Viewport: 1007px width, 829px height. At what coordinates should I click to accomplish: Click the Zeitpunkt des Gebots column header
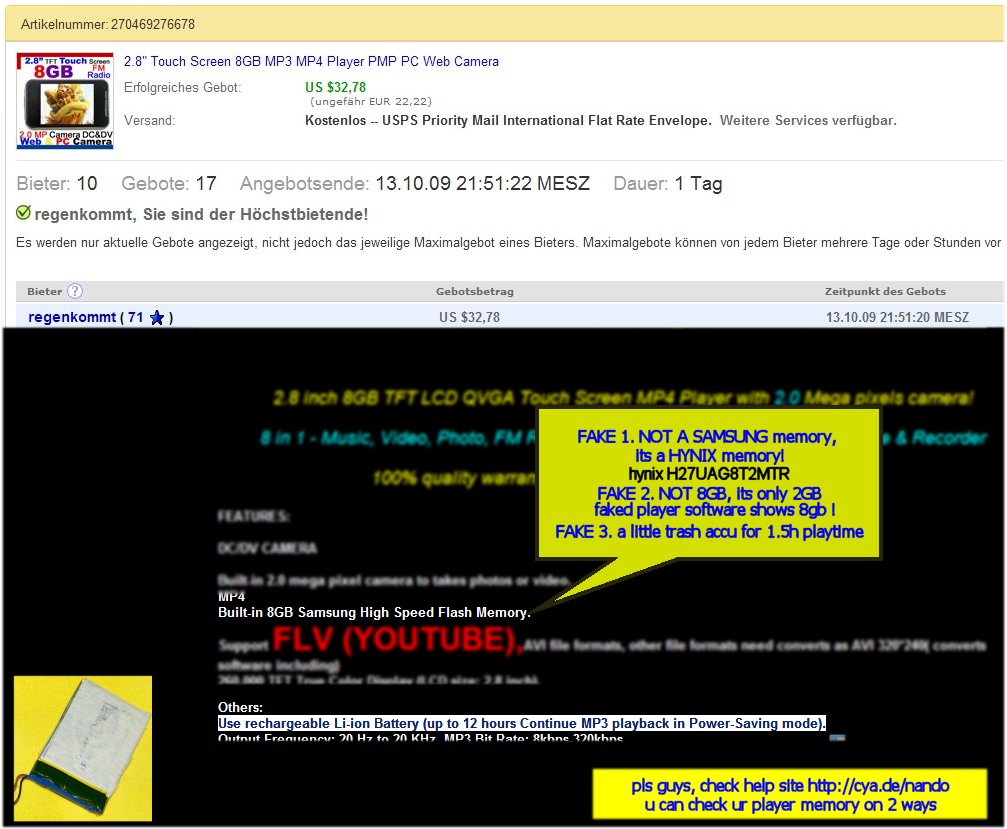click(x=885, y=292)
